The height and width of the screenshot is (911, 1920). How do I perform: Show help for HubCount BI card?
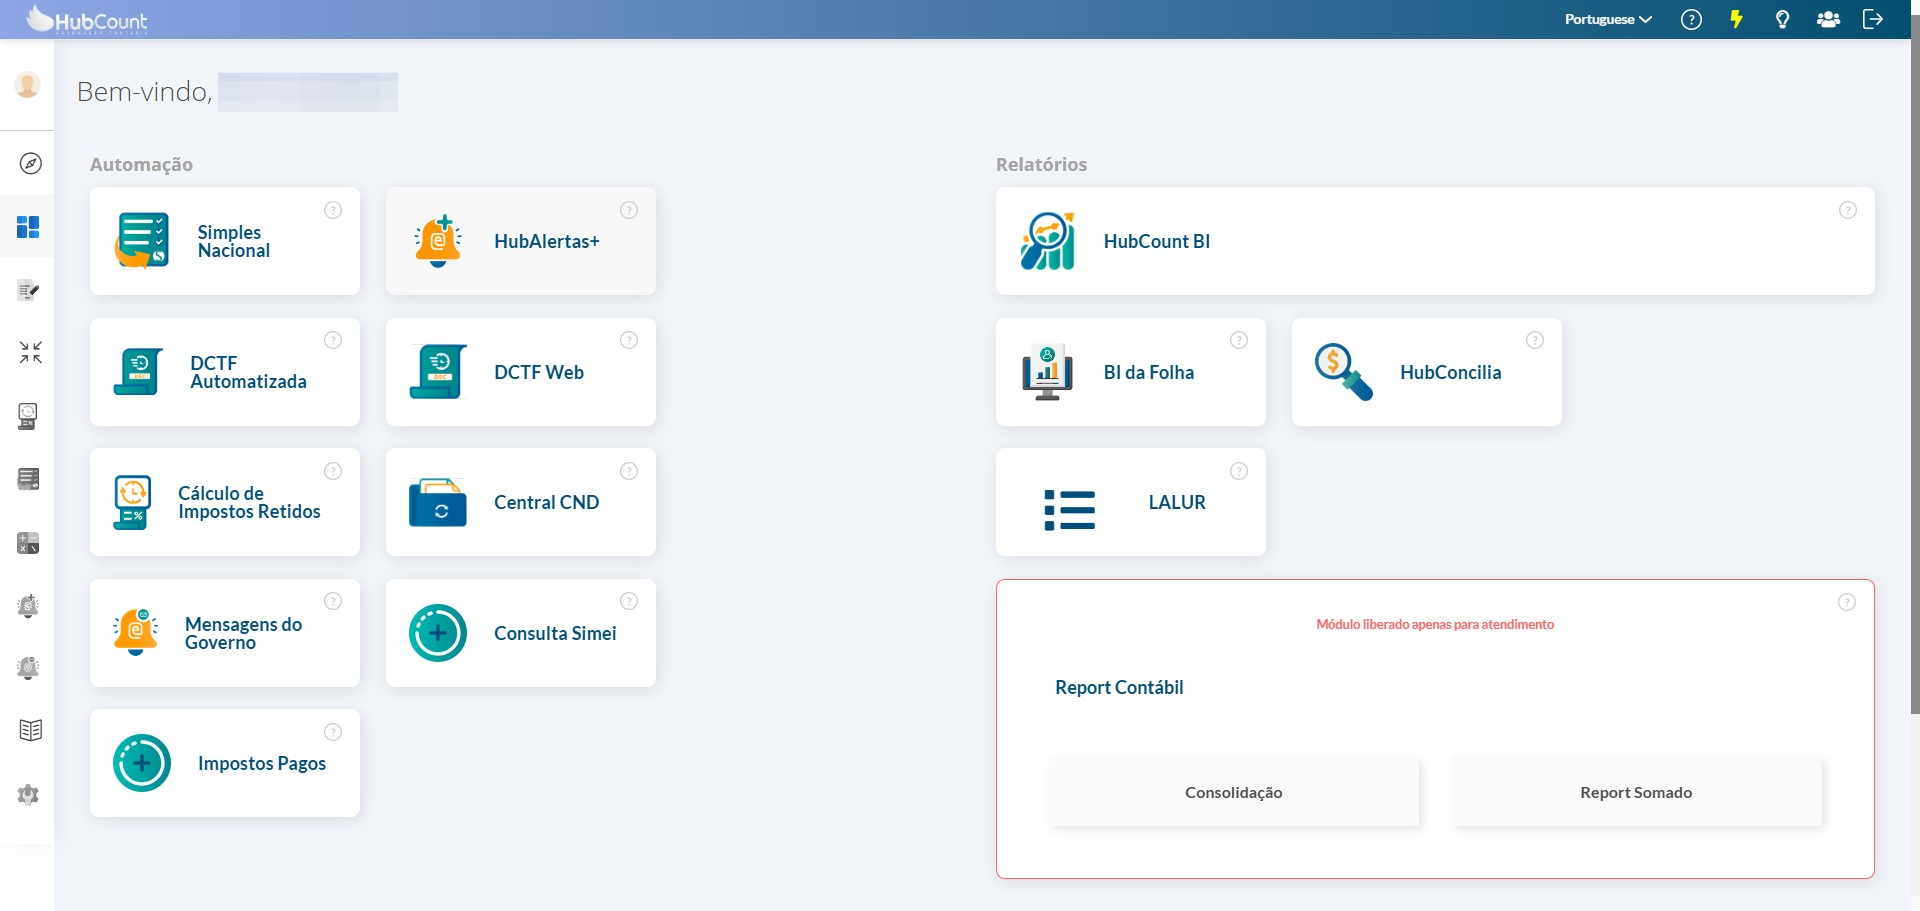[1848, 210]
